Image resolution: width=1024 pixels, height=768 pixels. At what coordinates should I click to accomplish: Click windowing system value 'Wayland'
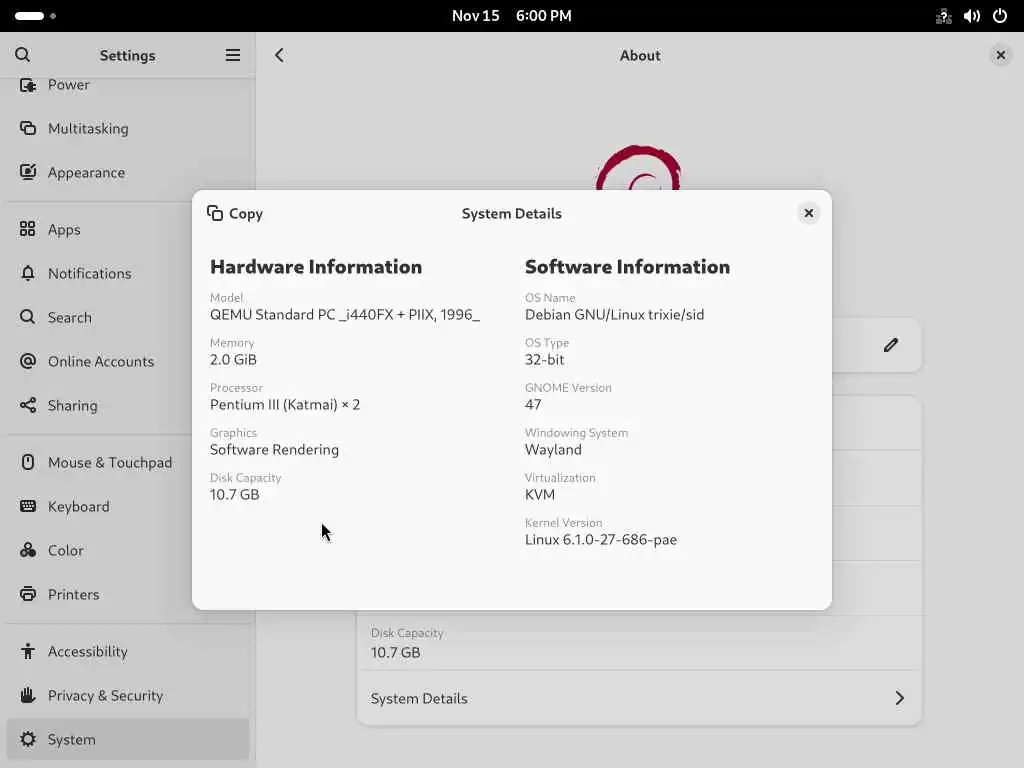553,449
